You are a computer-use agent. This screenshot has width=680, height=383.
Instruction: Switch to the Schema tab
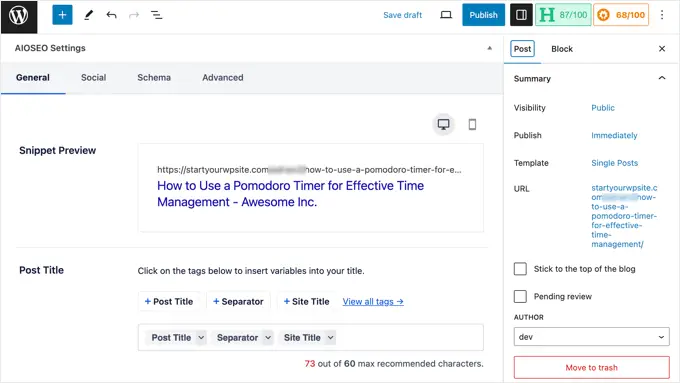coord(154,78)
